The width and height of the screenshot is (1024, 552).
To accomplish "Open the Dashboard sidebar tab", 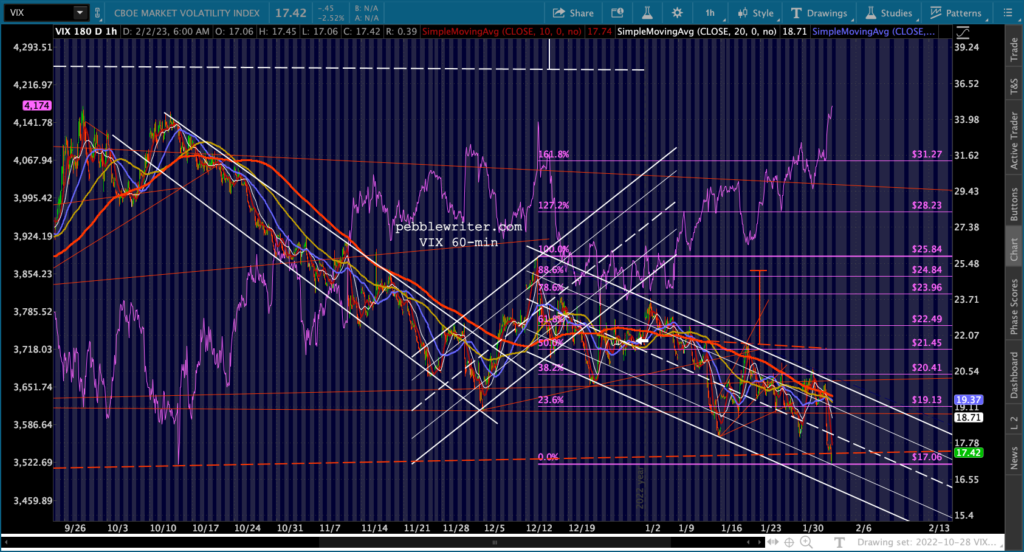I will point(1014,375).
